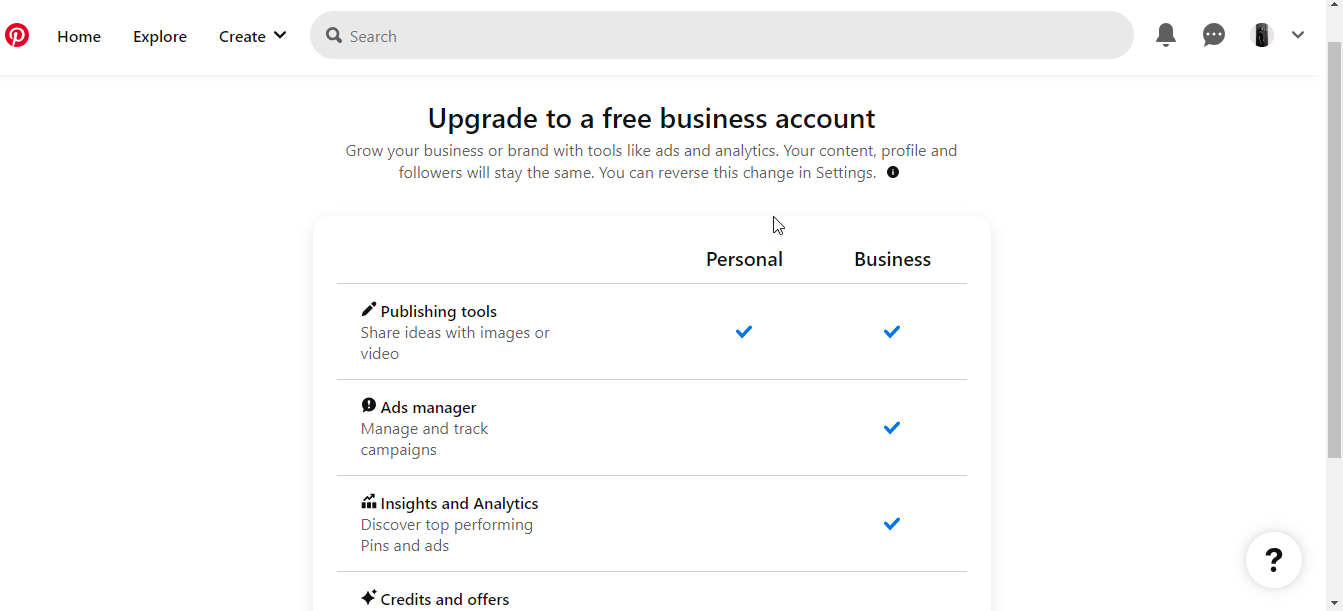Click the vertical page scrollbar
Screen dimensions: 1343x611
tap(1334, 250)
